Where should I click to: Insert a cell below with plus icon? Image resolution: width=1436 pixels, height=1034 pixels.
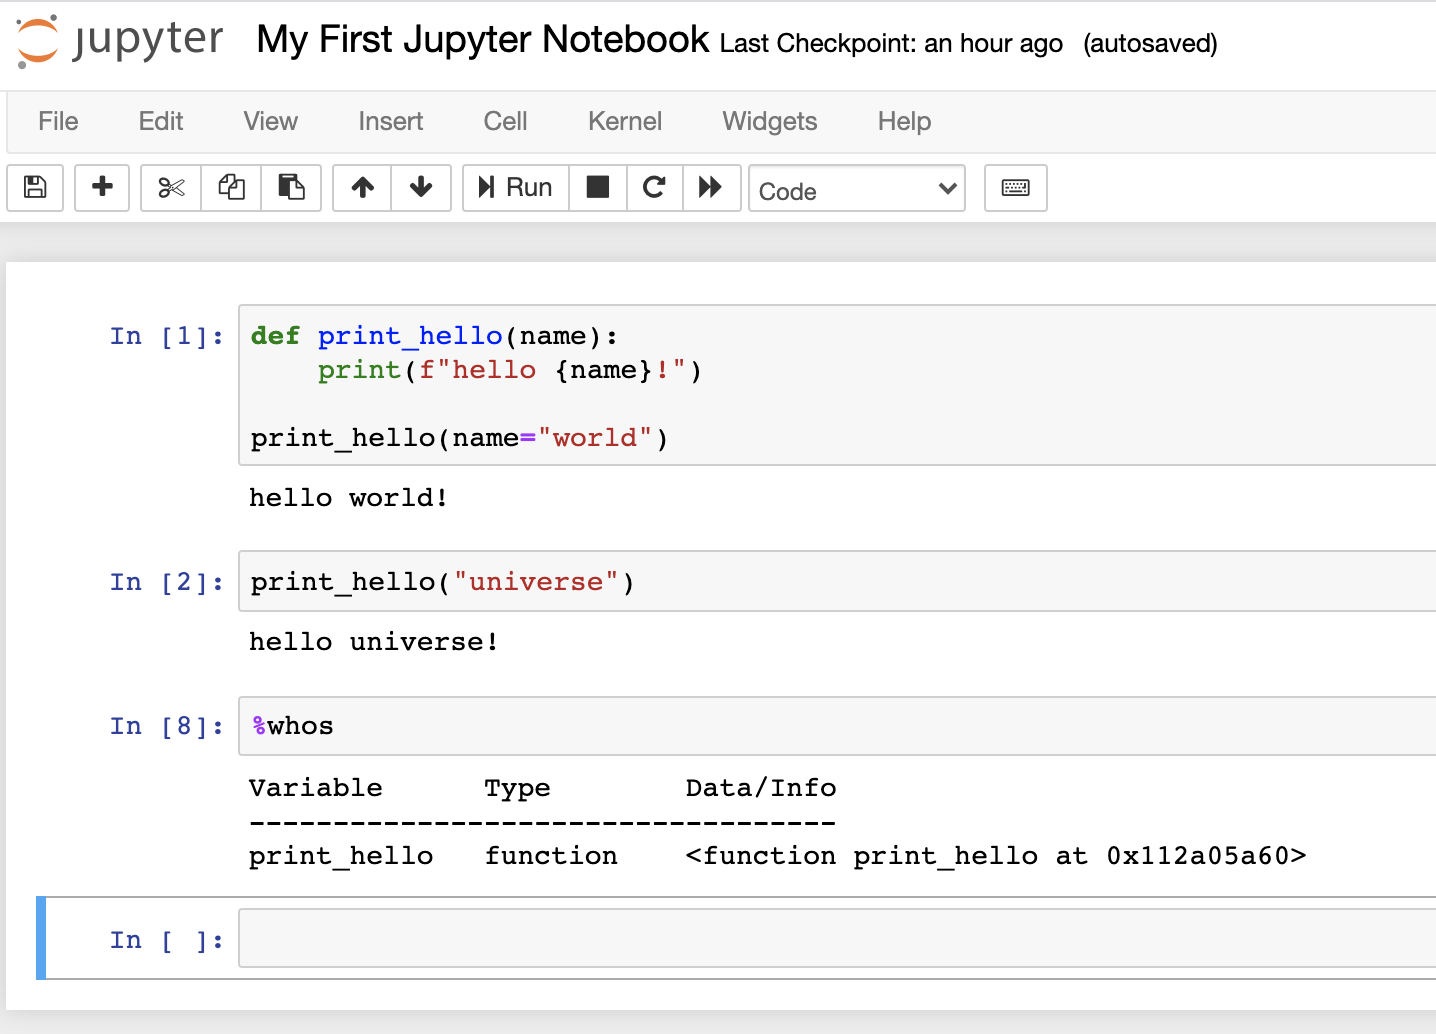click(x=102, y=187)
